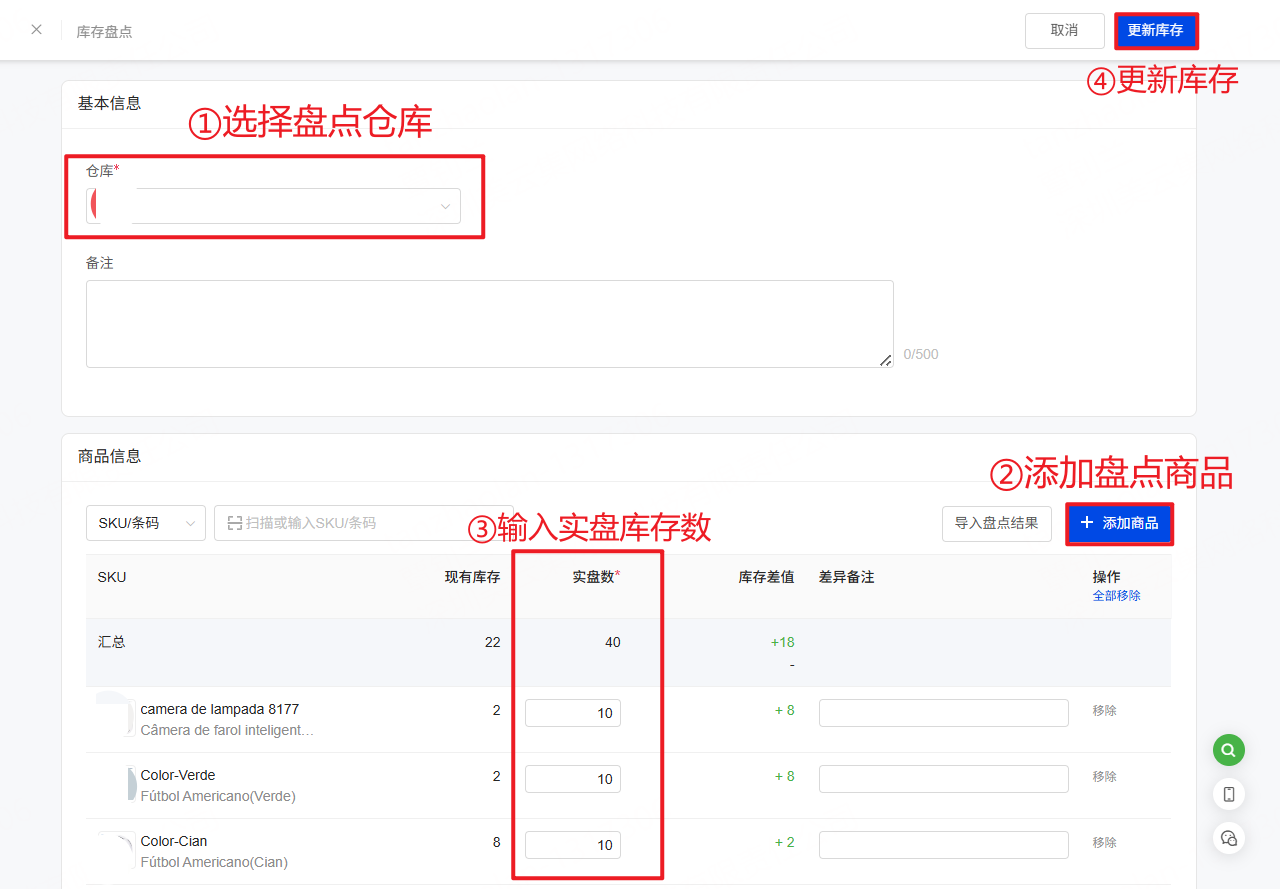Remove the Color-Cian row
The image size is (1280, 889).
pyautogui.click(x=1104, y=843)
